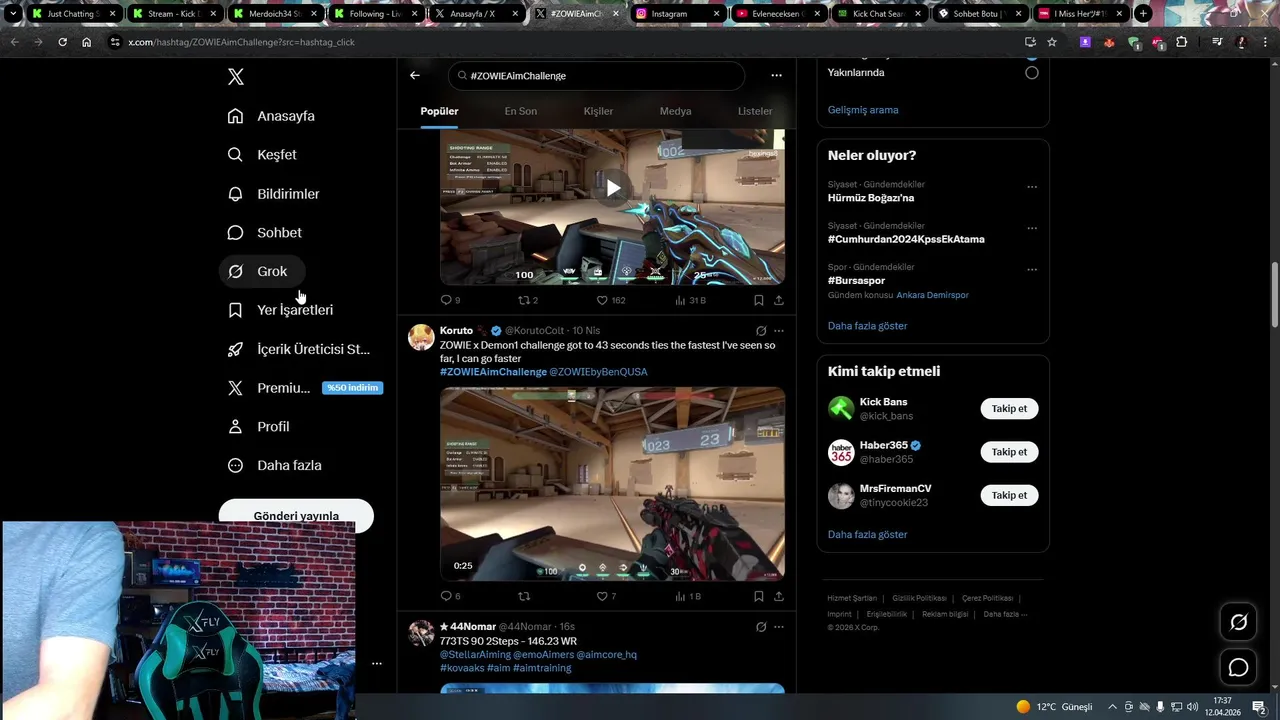Open Hürmüz Boğazı'na trending topic
1280x720 pixels.
tap(870, 198)
